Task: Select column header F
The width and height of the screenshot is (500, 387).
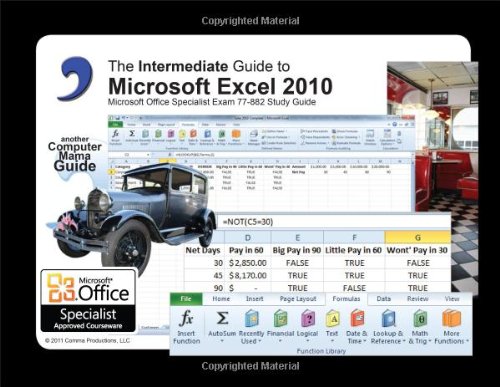Action: coord(354,238)
